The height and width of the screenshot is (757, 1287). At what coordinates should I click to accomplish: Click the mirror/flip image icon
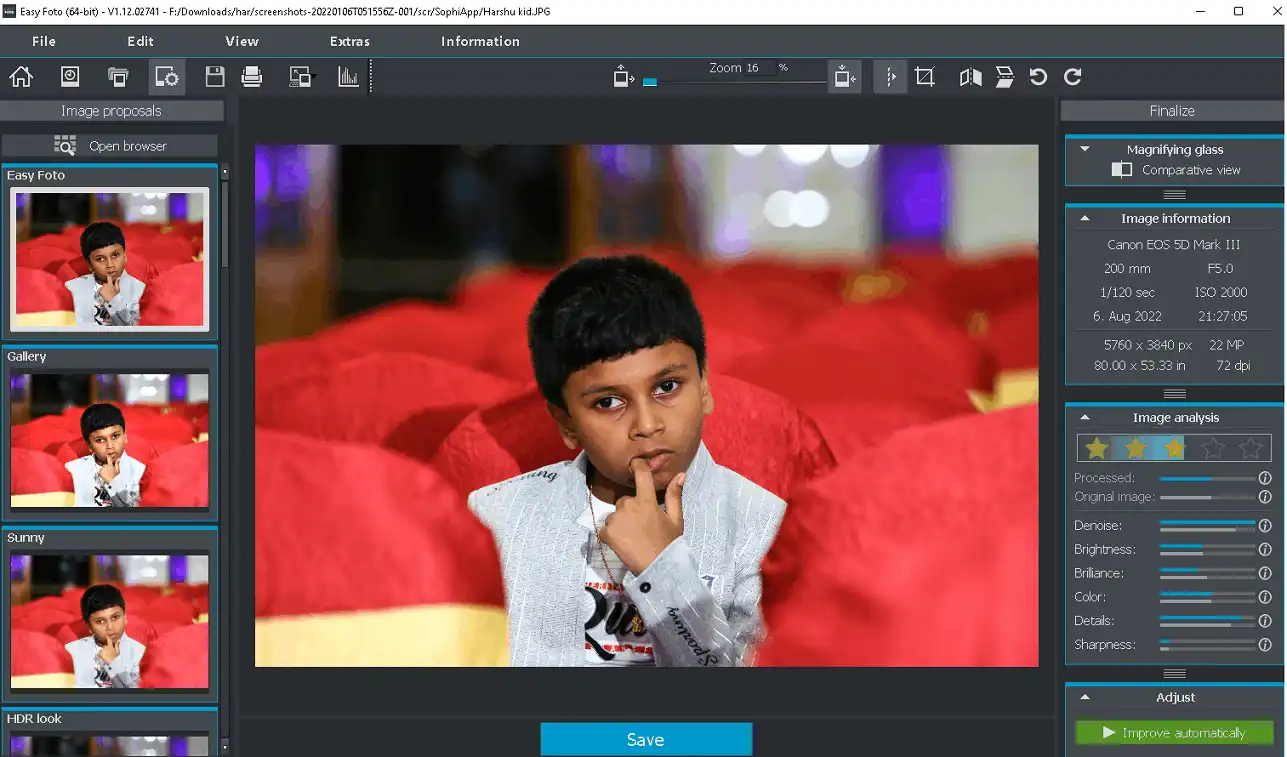pyautogui.click(x=970, y=77)
